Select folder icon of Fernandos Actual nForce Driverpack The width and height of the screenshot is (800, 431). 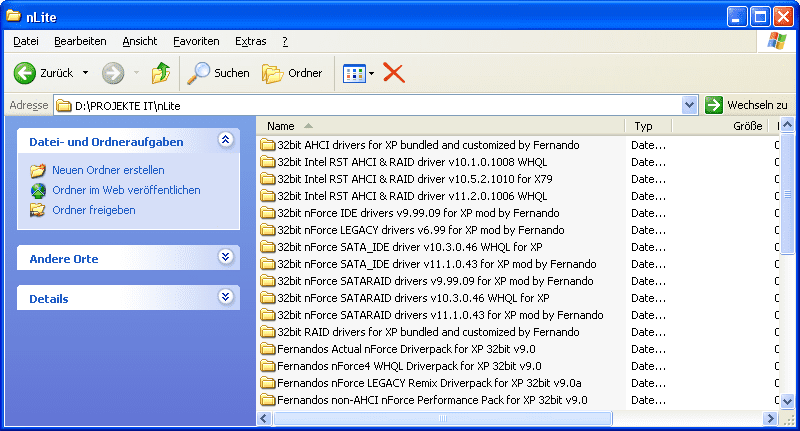(267, 349)
